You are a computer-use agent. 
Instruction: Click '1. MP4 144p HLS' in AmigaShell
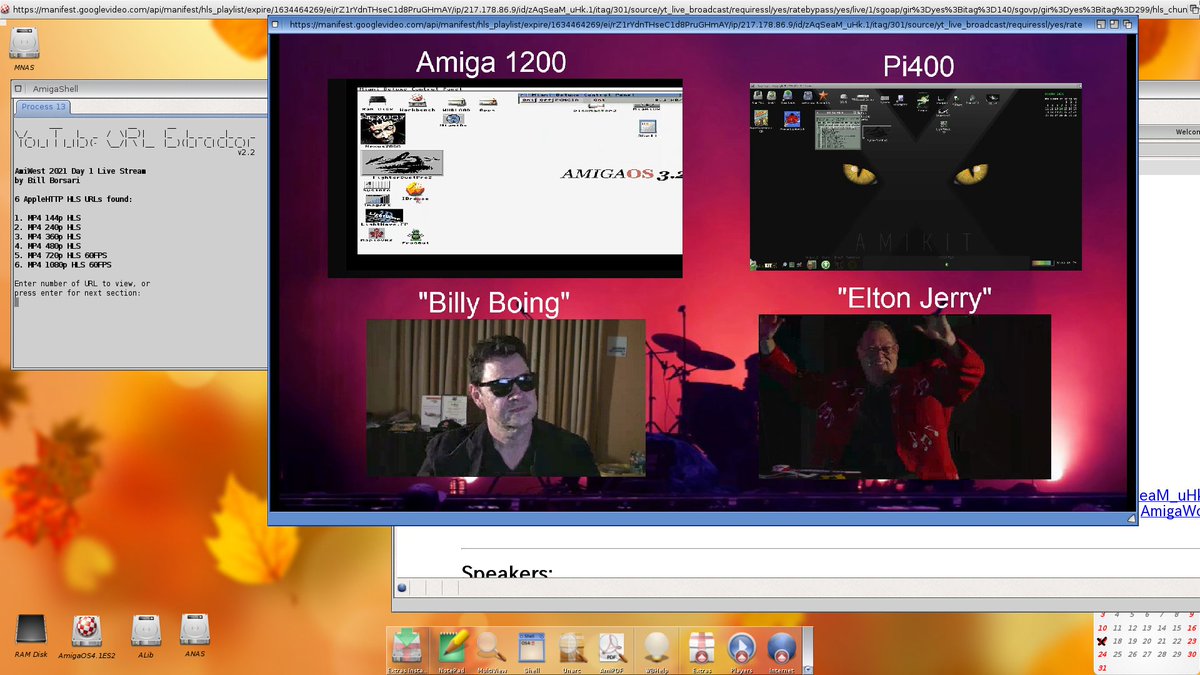click(47, 217)
